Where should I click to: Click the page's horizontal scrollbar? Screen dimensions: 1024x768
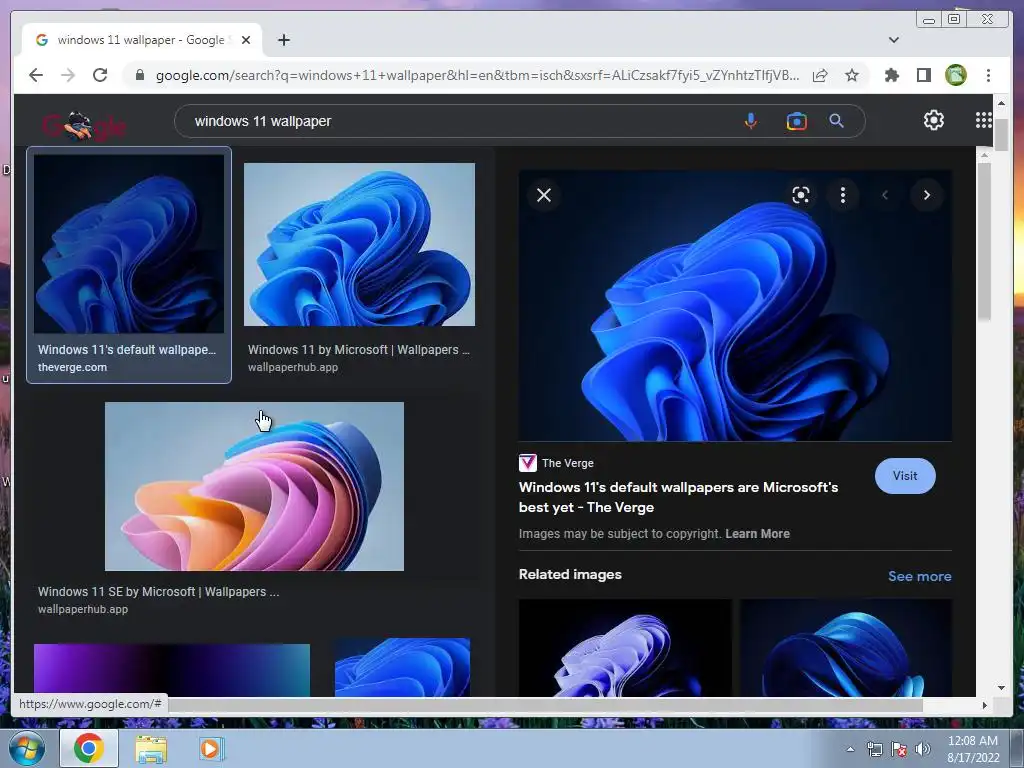[x=545, y=705]
